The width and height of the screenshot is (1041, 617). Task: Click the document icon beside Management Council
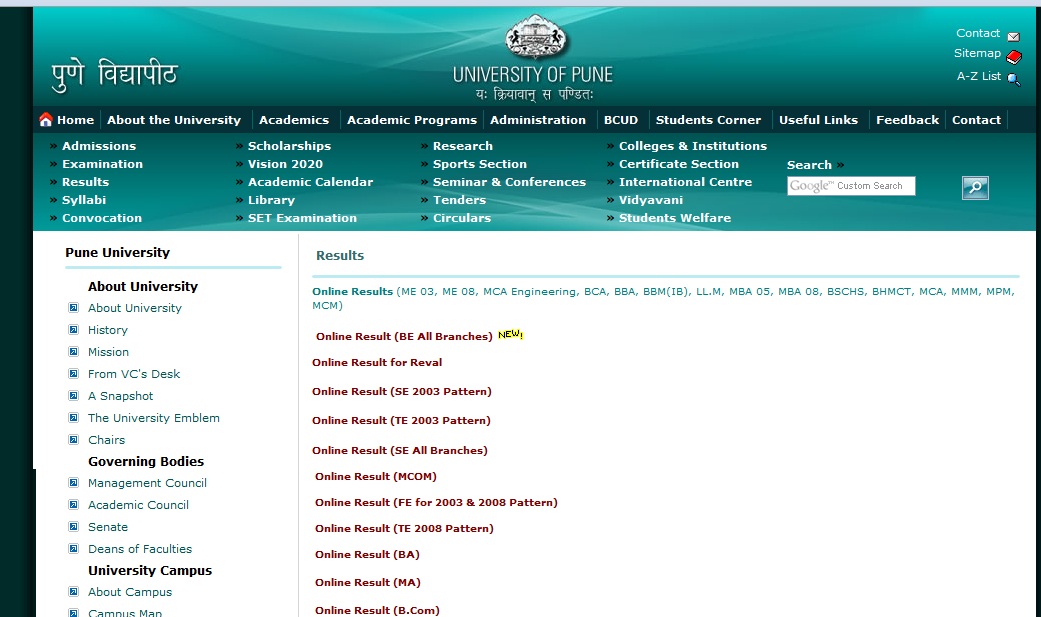pos(73,483)
